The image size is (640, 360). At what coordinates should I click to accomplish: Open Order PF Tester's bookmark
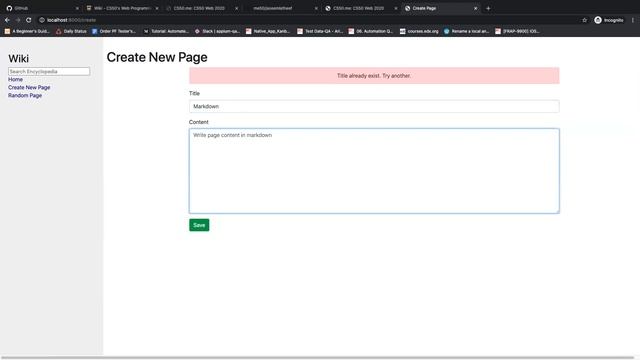[x=114, y=31]
